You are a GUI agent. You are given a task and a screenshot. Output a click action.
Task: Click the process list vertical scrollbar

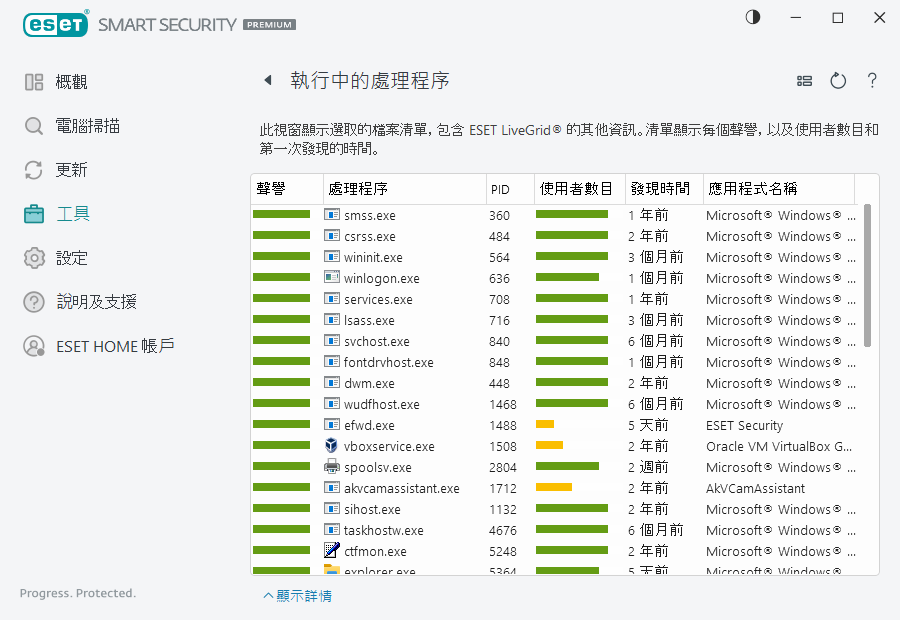(867, 275)
